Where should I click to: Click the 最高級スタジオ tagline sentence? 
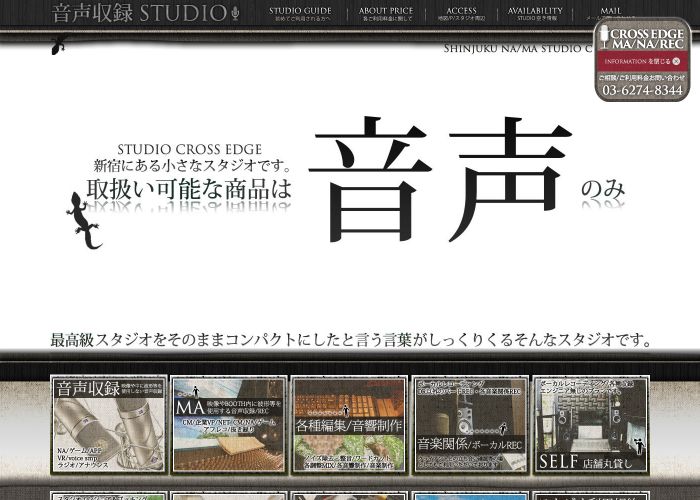351,340
